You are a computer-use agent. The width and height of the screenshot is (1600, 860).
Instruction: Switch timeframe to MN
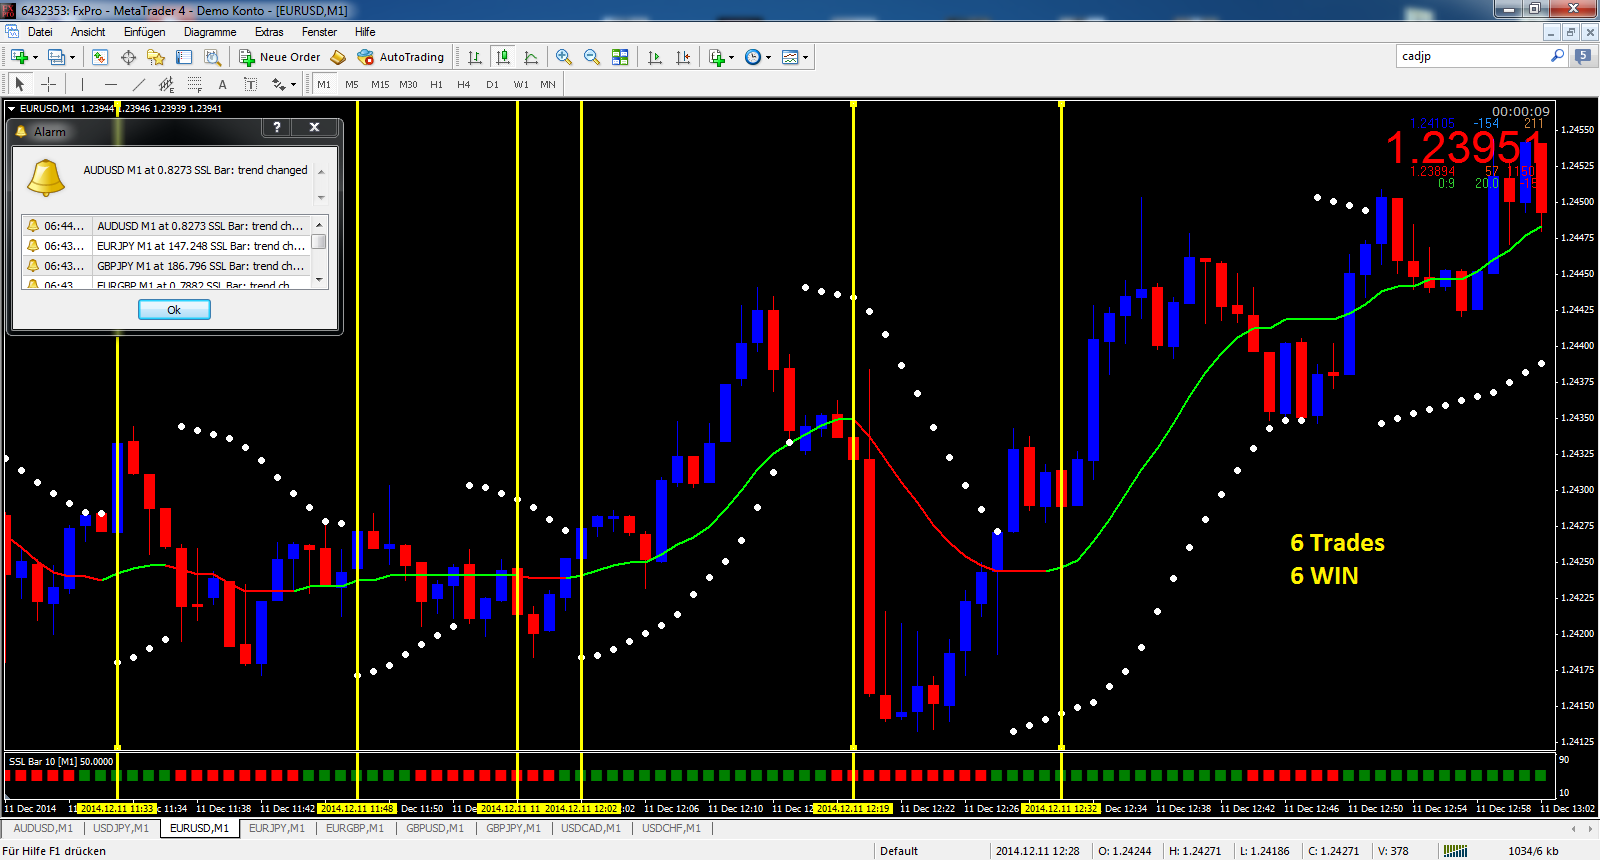click(x=548, y=84)
